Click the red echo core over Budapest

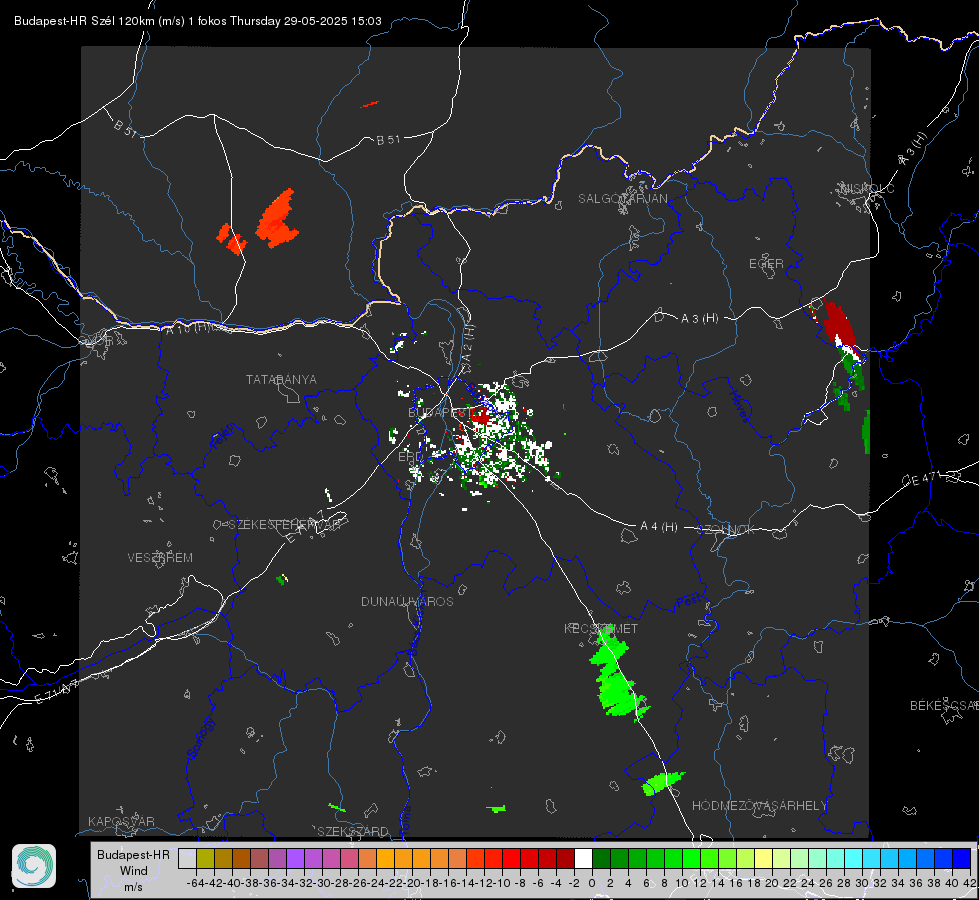click(x=481, y=416)
